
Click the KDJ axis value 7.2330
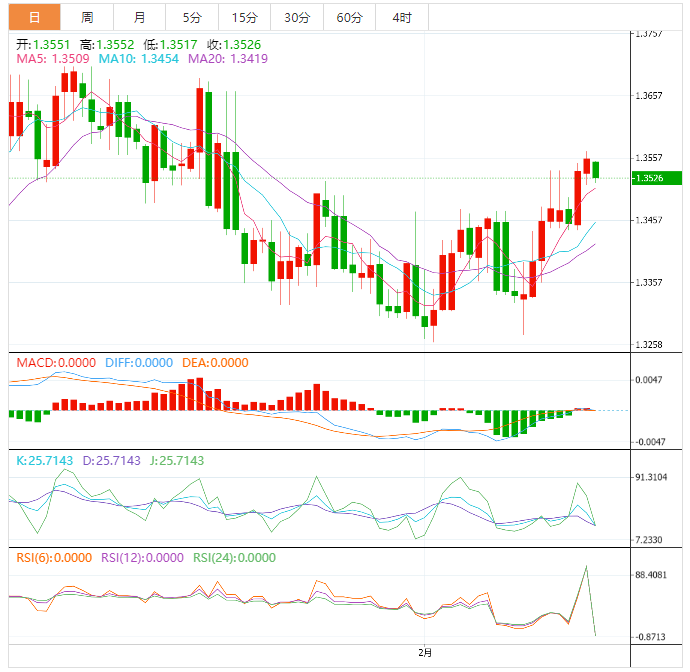[649, 540]
